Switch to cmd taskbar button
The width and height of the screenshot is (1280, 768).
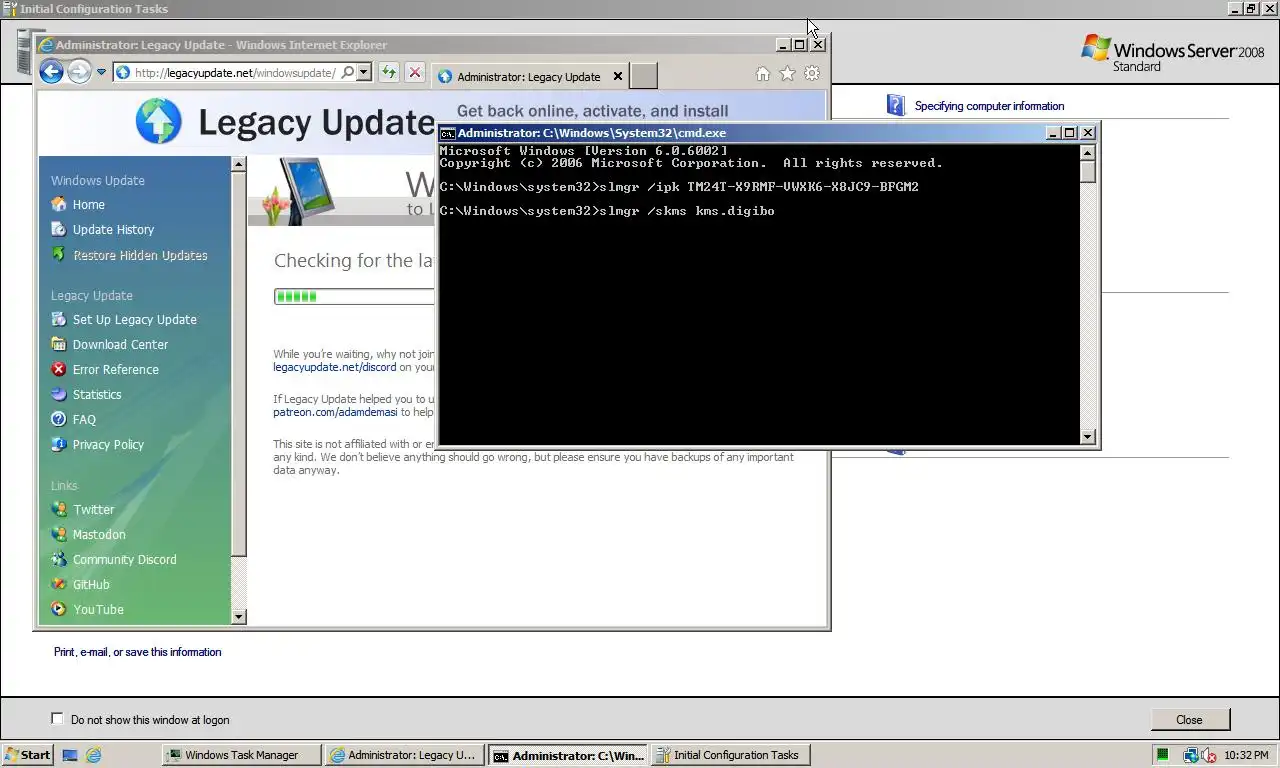coord(568,755)
